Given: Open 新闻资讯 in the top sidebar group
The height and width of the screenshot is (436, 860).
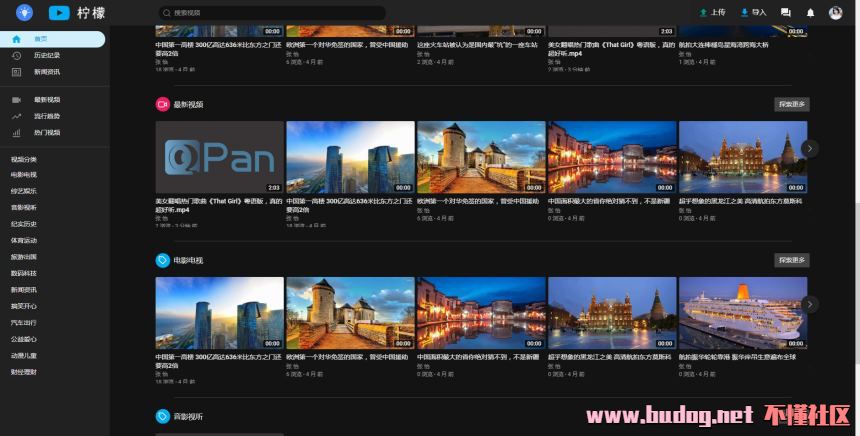Looking at the screenshot, I should coord(47,72).
